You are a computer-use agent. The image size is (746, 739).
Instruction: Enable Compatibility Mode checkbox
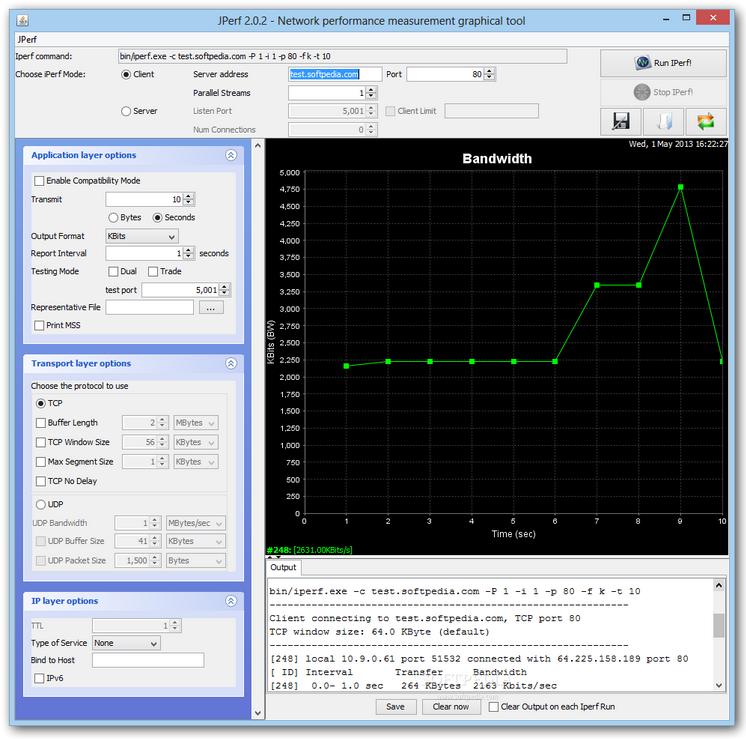[x=40, y=181]
